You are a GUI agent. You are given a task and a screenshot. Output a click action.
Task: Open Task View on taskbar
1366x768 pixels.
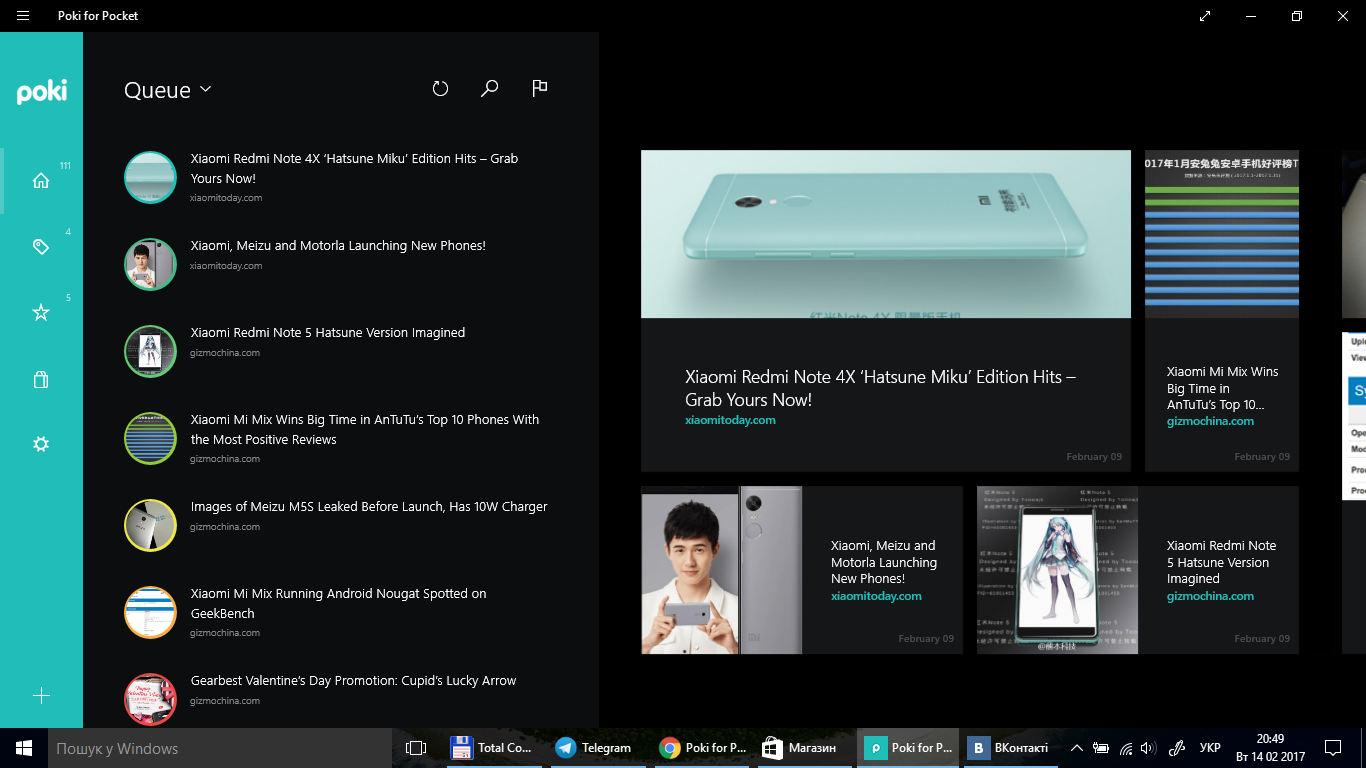pos(416,748)
